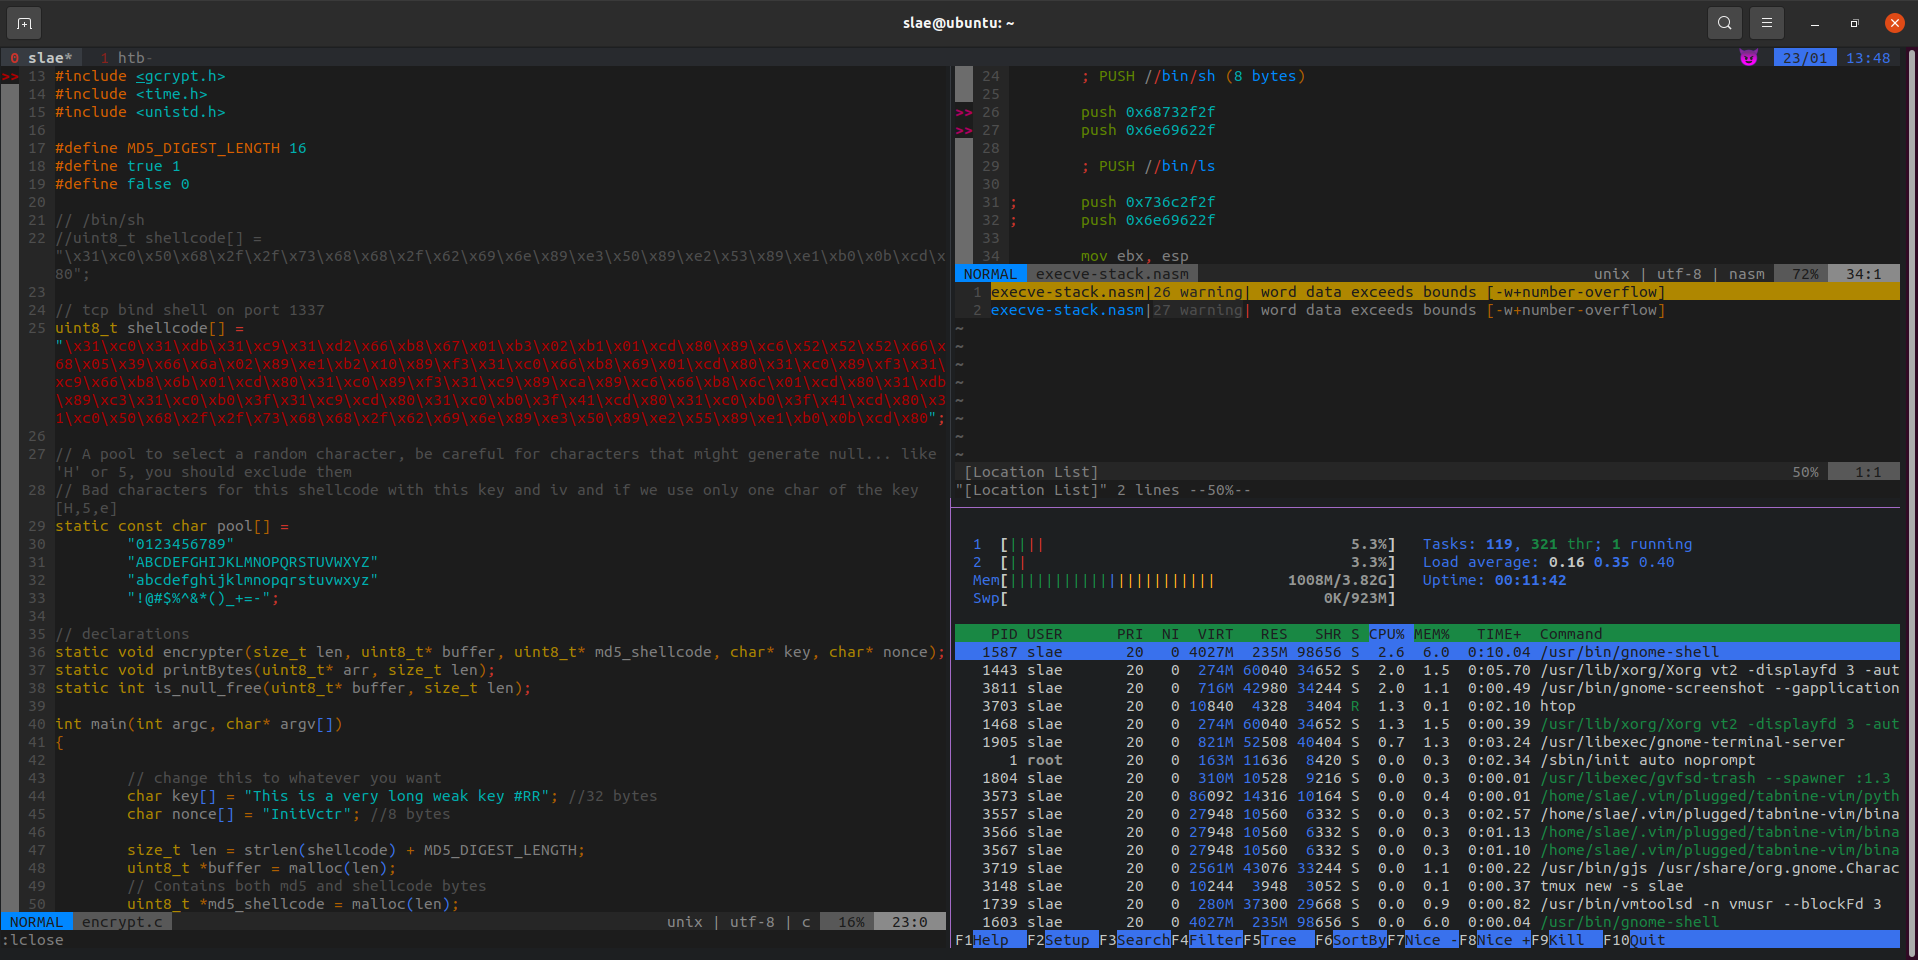
Task: Select htop process 1905 gnome-terminal-server row
Action: pyautogui.click(x=1427, y=742)
